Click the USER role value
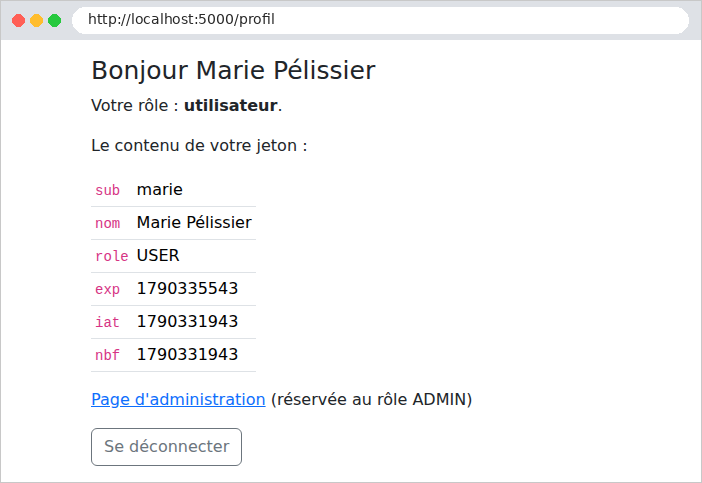The width and height of the screenshot is (702, 483). (x=158, y=256)
